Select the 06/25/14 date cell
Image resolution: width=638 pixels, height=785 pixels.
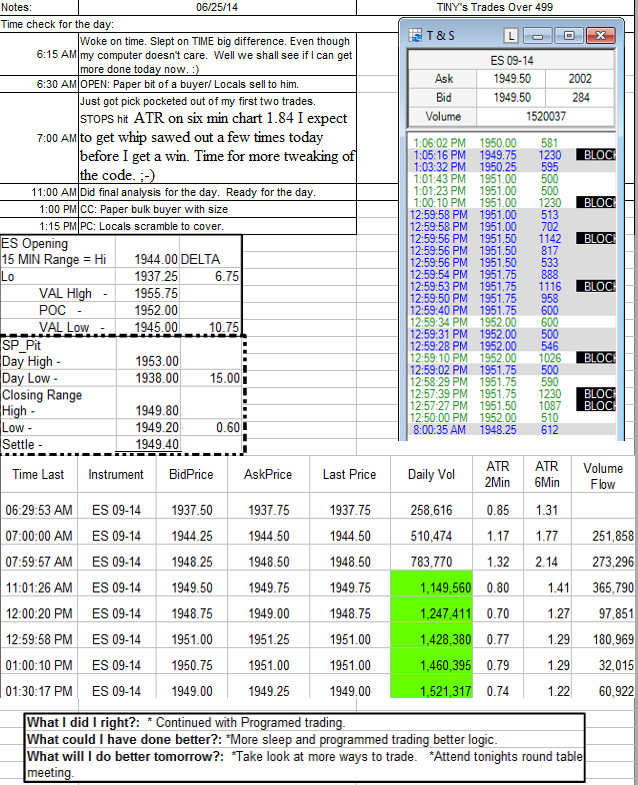217,7
